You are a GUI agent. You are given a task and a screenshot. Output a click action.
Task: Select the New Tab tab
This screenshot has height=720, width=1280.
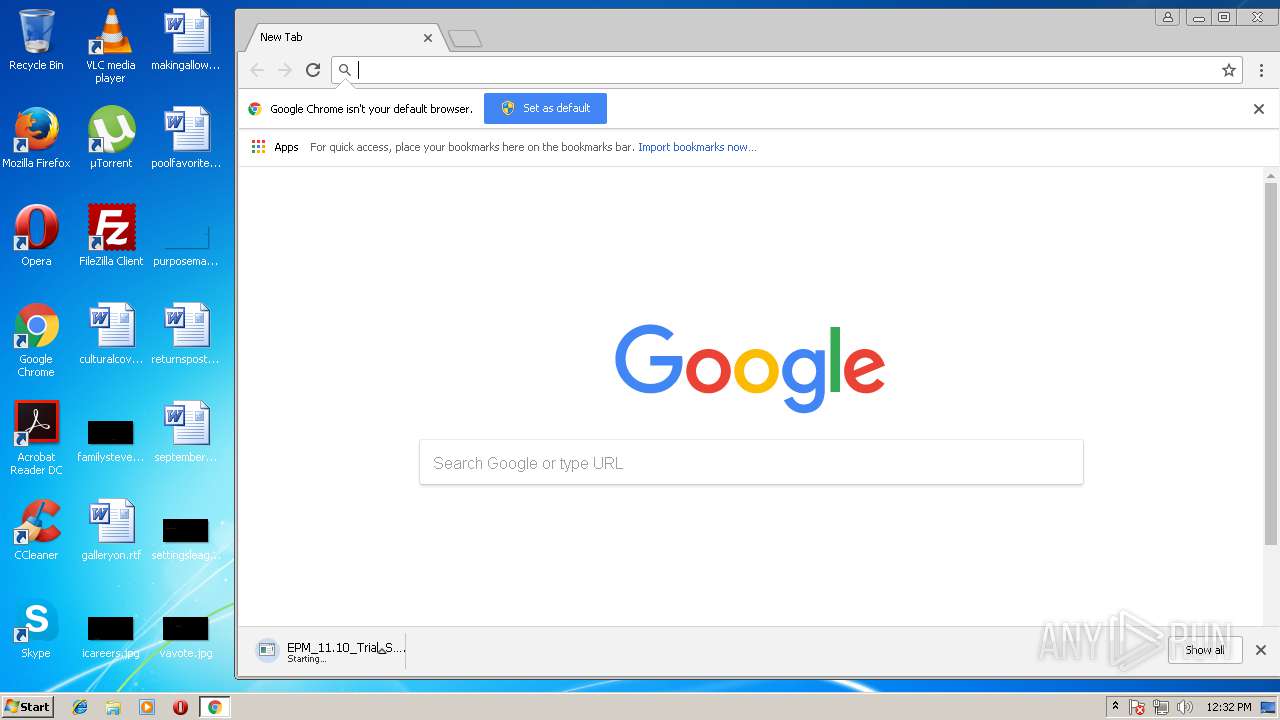click(340, 37)
